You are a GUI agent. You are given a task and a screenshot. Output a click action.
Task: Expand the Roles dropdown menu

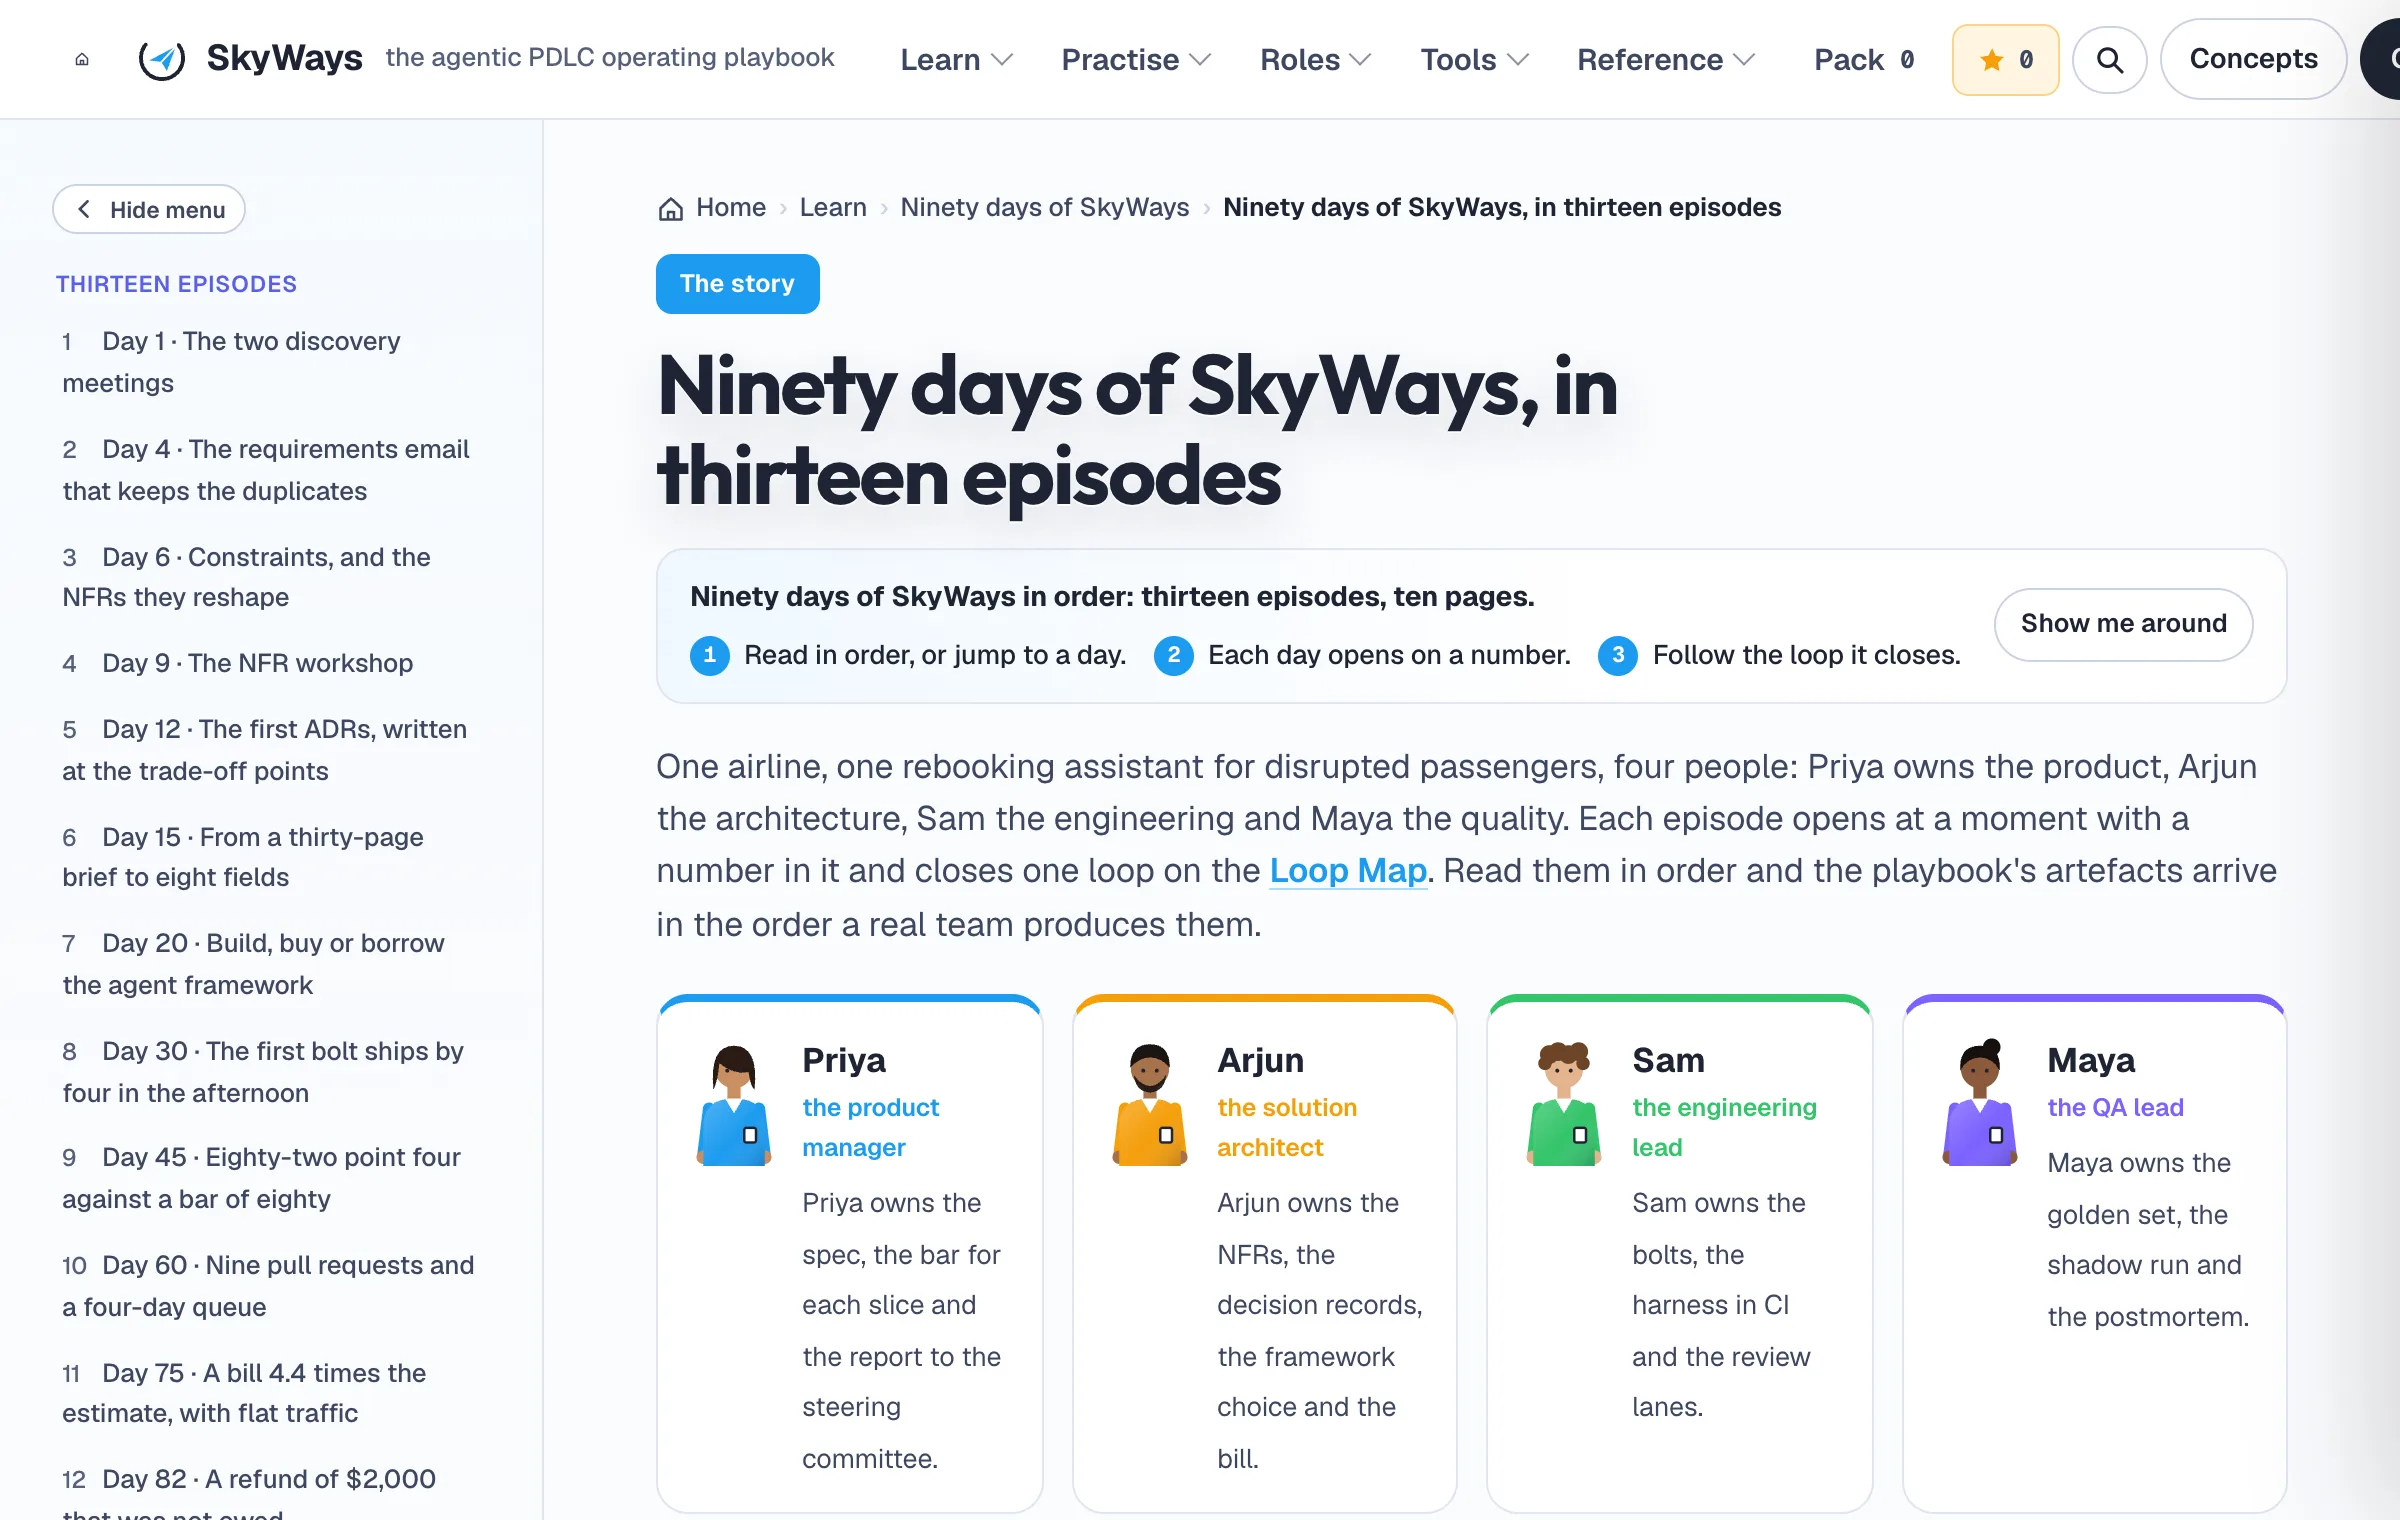[x=1315, y=60]
